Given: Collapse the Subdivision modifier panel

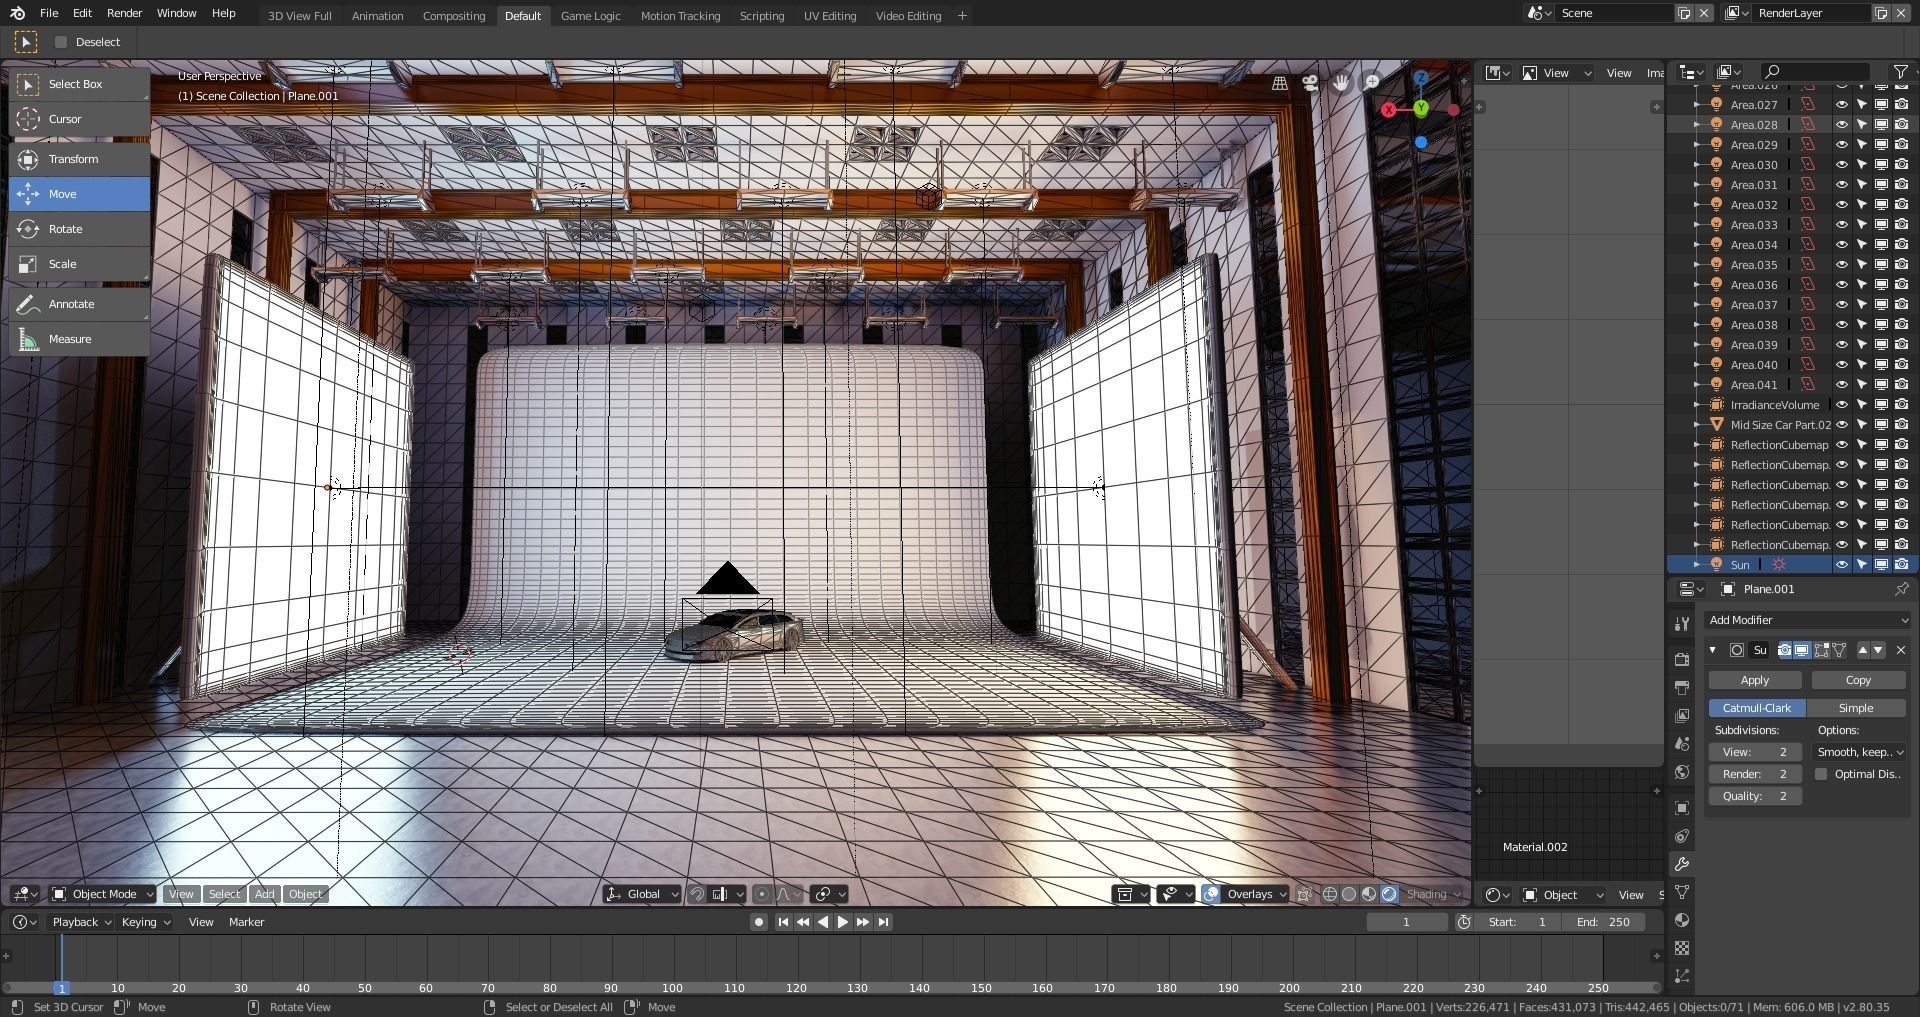Looking at the screenshot, I should point(1712,650).
